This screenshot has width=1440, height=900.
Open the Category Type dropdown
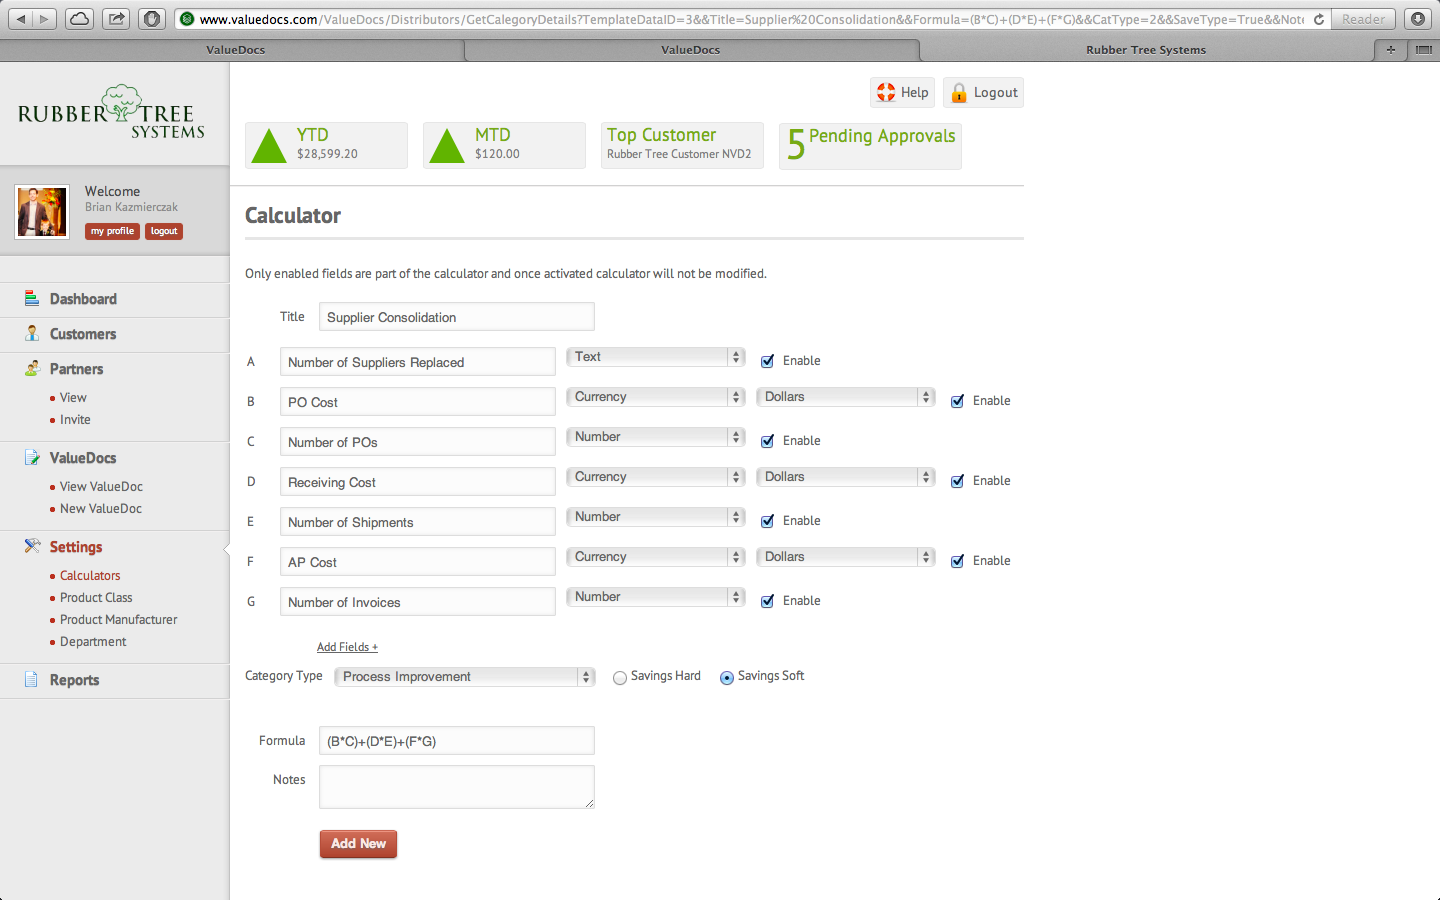[464, 677]
